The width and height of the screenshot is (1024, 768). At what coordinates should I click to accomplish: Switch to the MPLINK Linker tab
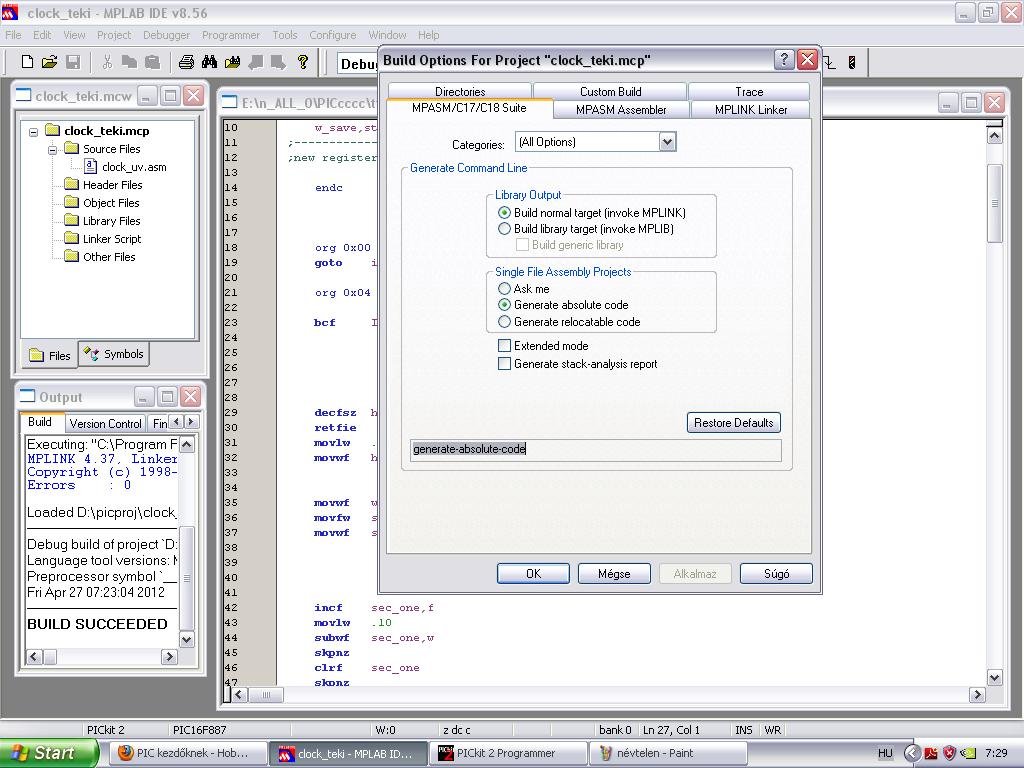click(750, 110)
